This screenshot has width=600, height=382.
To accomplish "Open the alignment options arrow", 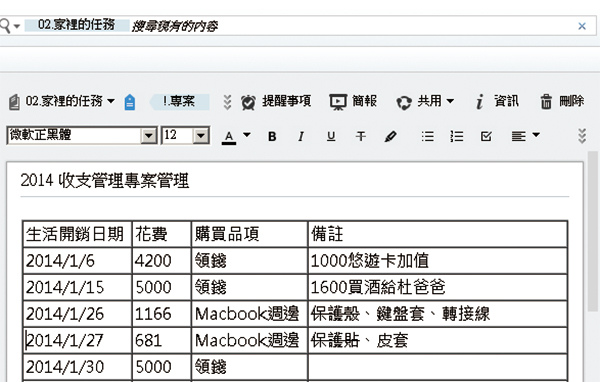I will point(536,135).
